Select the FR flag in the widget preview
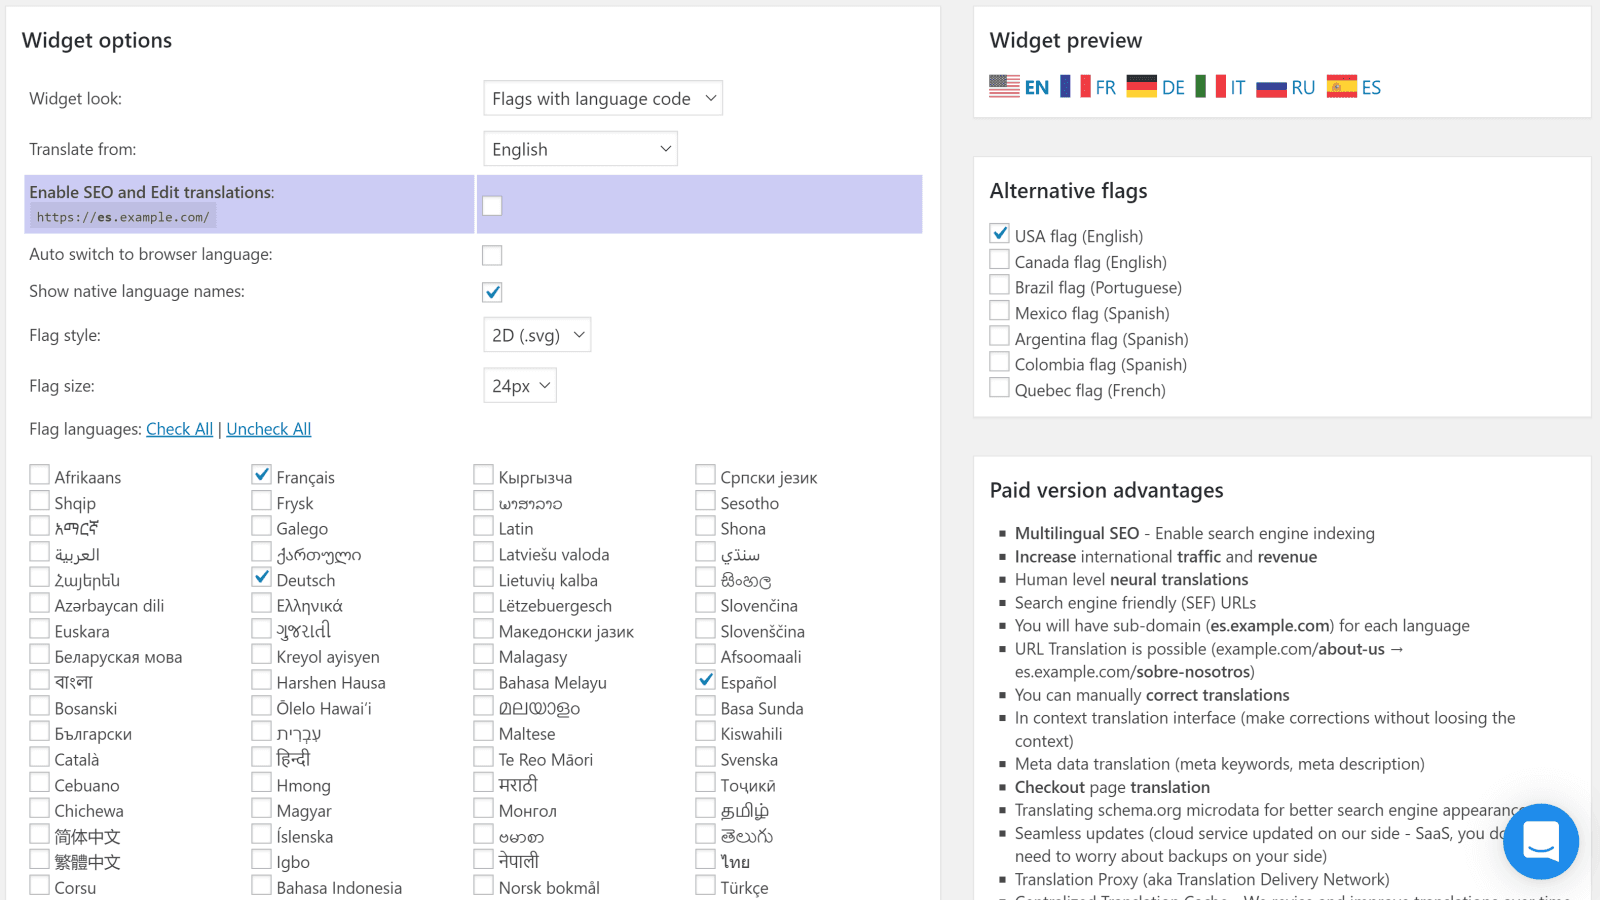Viewport: 1600px width, 900px height. (1089, 86)
